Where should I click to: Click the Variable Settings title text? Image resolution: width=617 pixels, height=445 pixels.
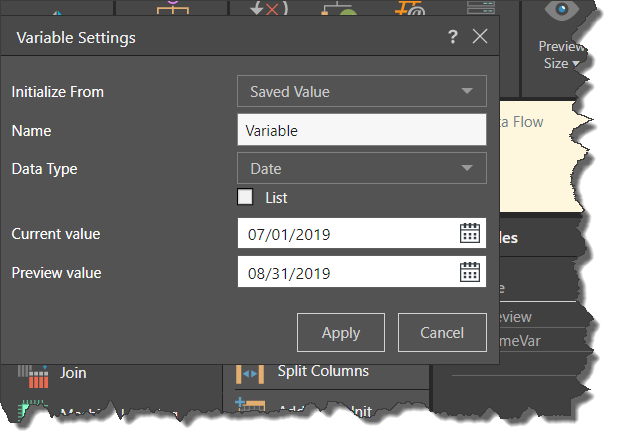(x=76, y=38)
